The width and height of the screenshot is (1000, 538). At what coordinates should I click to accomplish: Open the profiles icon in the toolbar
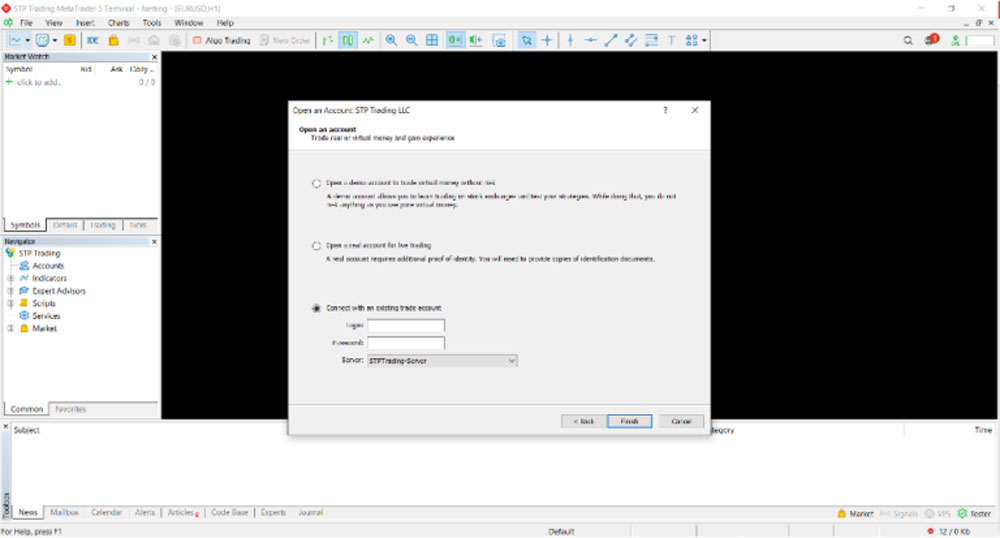click(42, 40)
